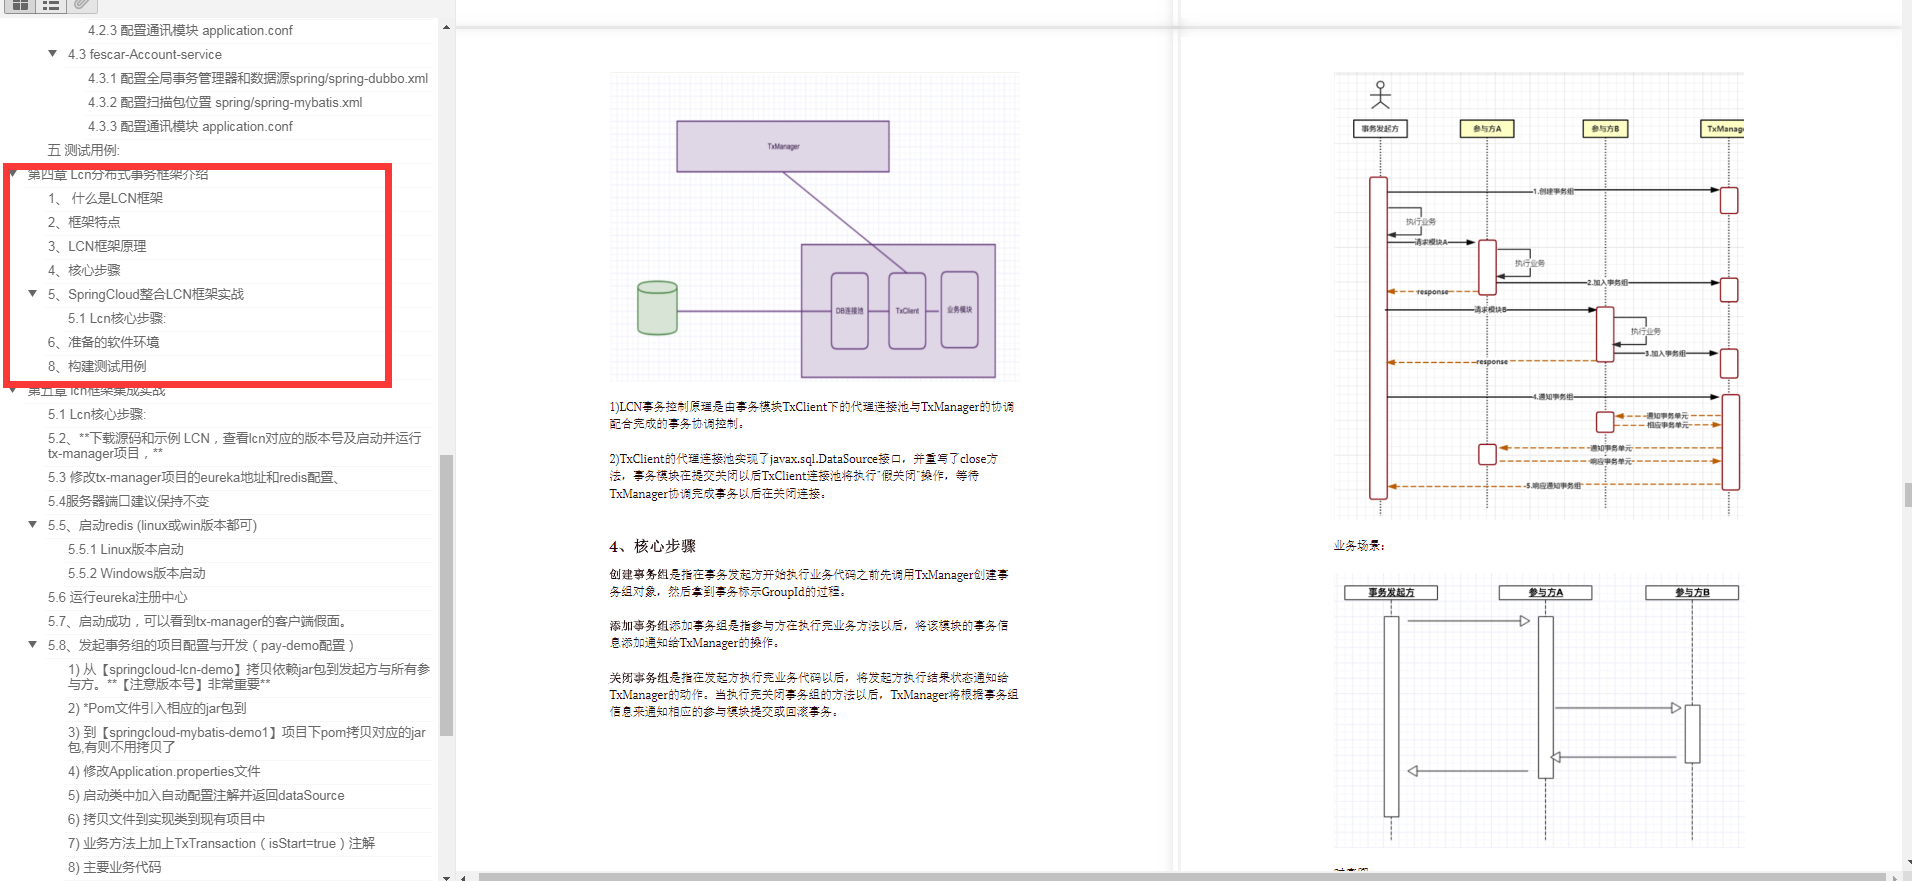1912x881 pixels.
Task: Click paragraph starting 1)LCN事务控制原理
Action: [x=812, y=415]
